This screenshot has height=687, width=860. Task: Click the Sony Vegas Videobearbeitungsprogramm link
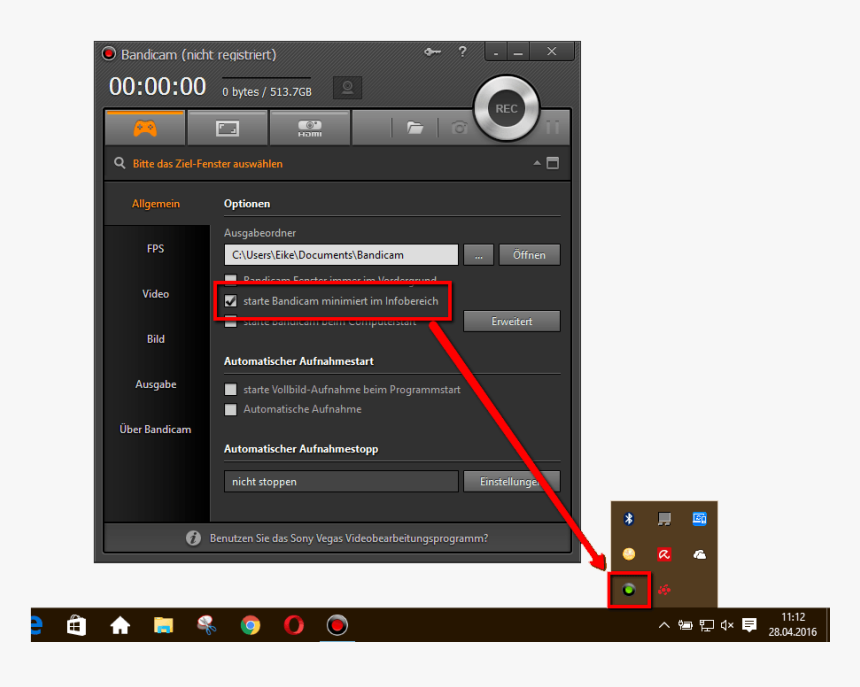[349, 538]
